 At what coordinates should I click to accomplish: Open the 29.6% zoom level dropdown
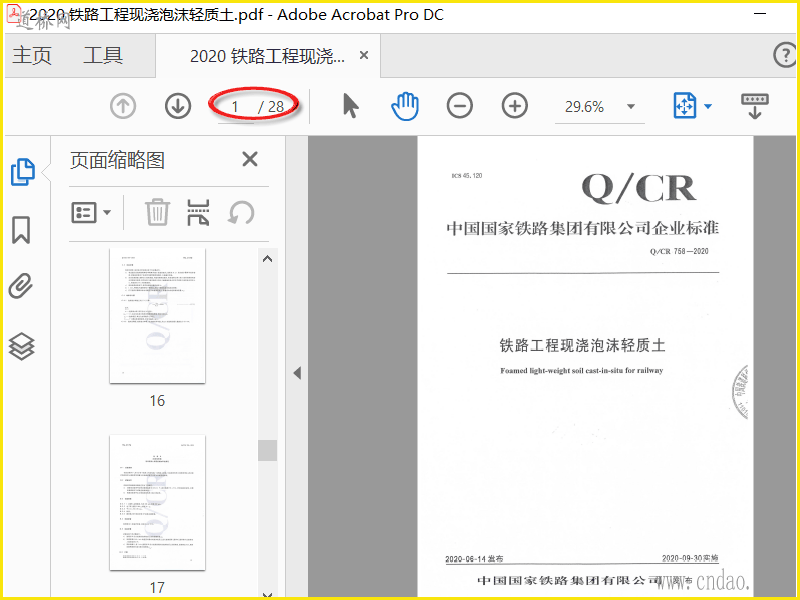click(x=631, y=107)
